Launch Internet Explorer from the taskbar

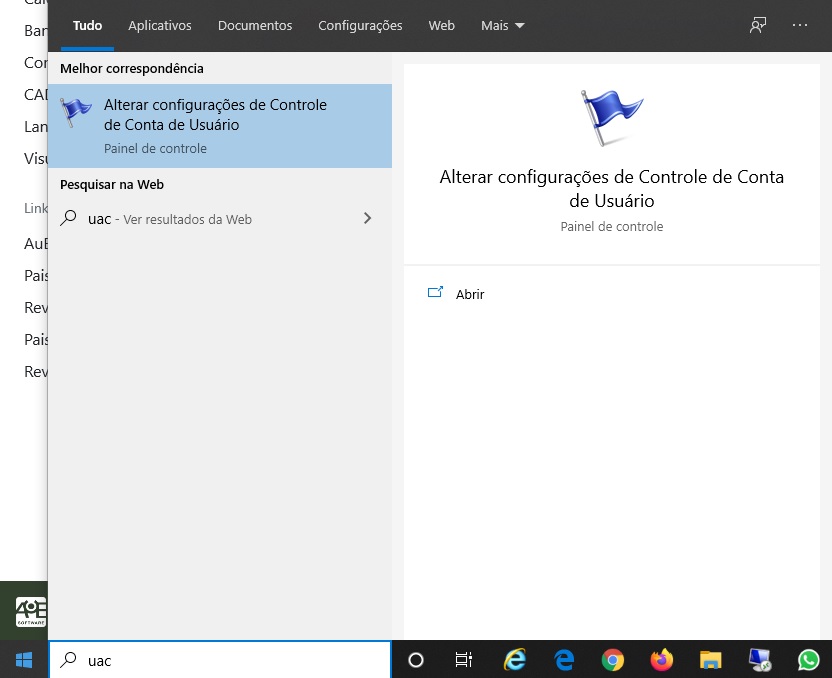point(515,660)
